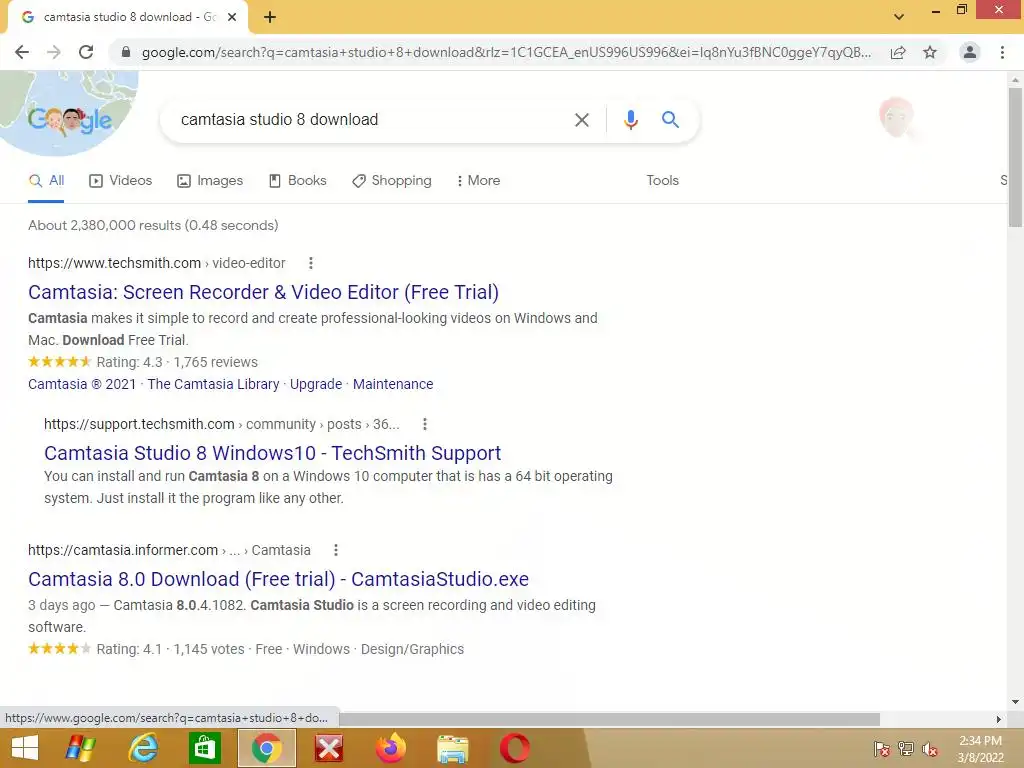The width and height of the screenshot is (1024, 768).
Task: Open the Windows Store taskbar icon
Action: point(204,748)
